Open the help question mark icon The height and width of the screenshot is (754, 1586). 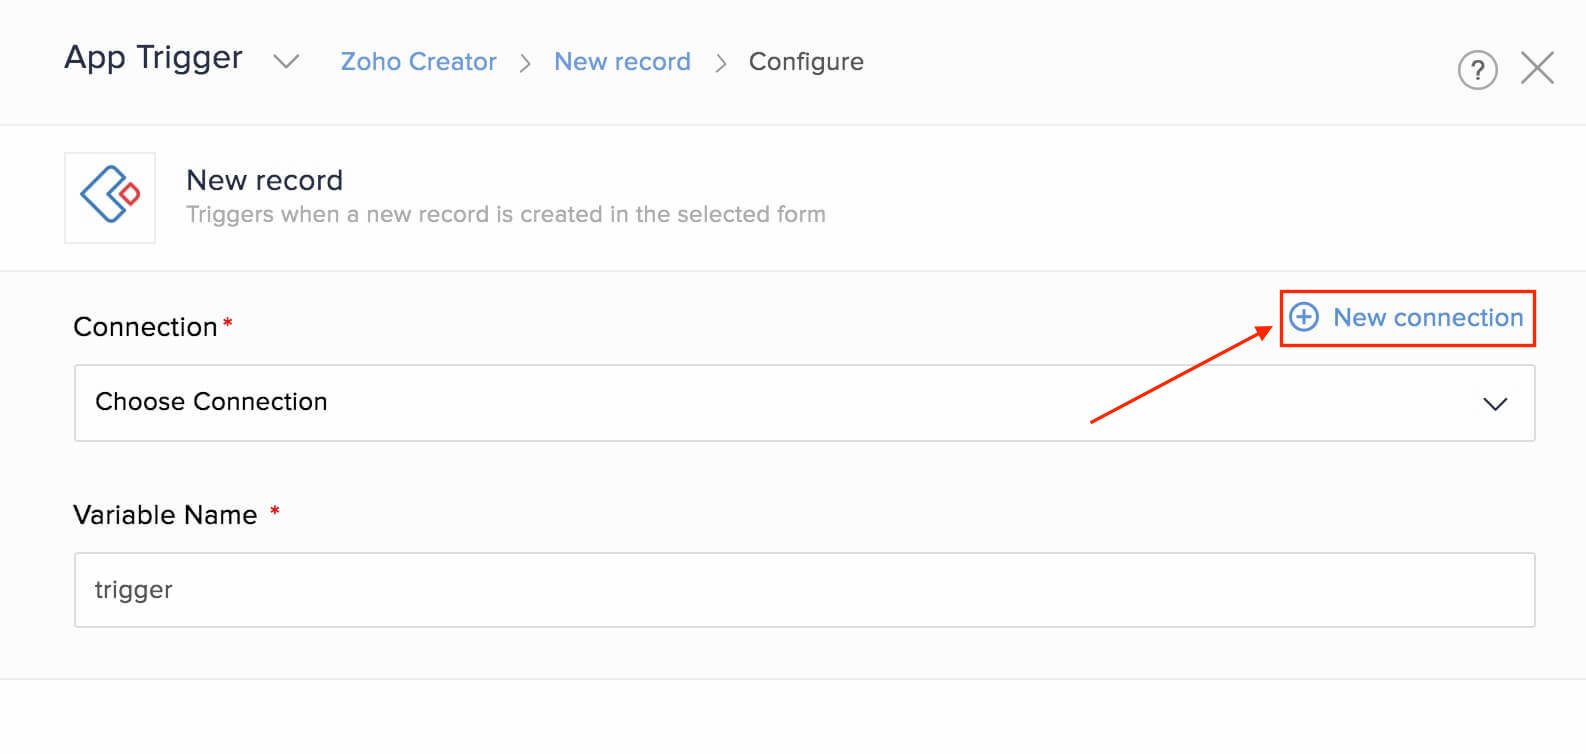pyautogui.click(x=1477, y=70)
